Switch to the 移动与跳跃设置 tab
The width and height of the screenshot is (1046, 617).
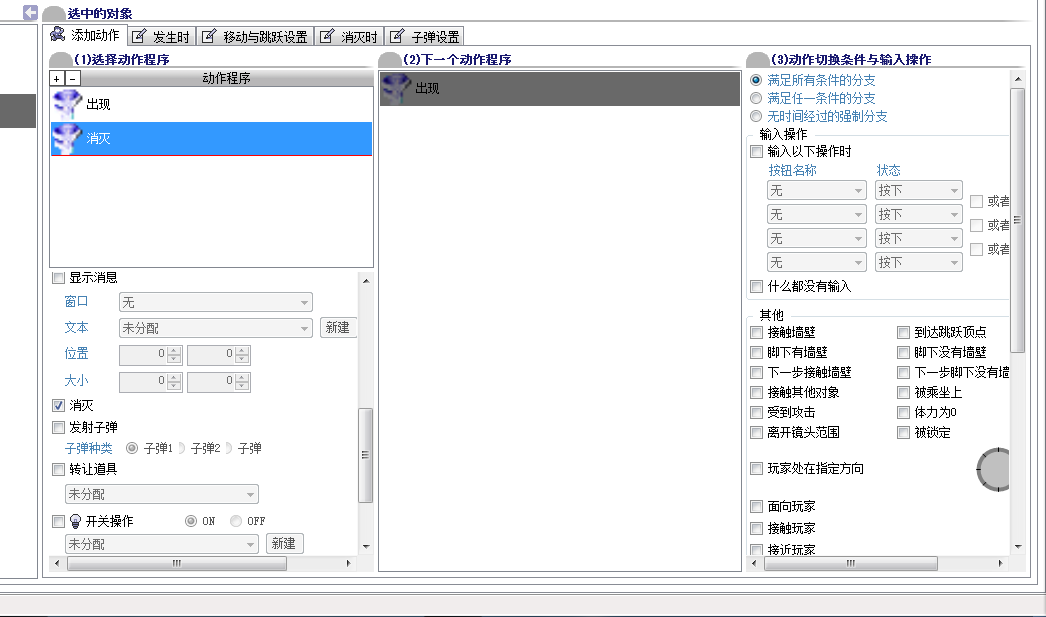coord(255,37)
